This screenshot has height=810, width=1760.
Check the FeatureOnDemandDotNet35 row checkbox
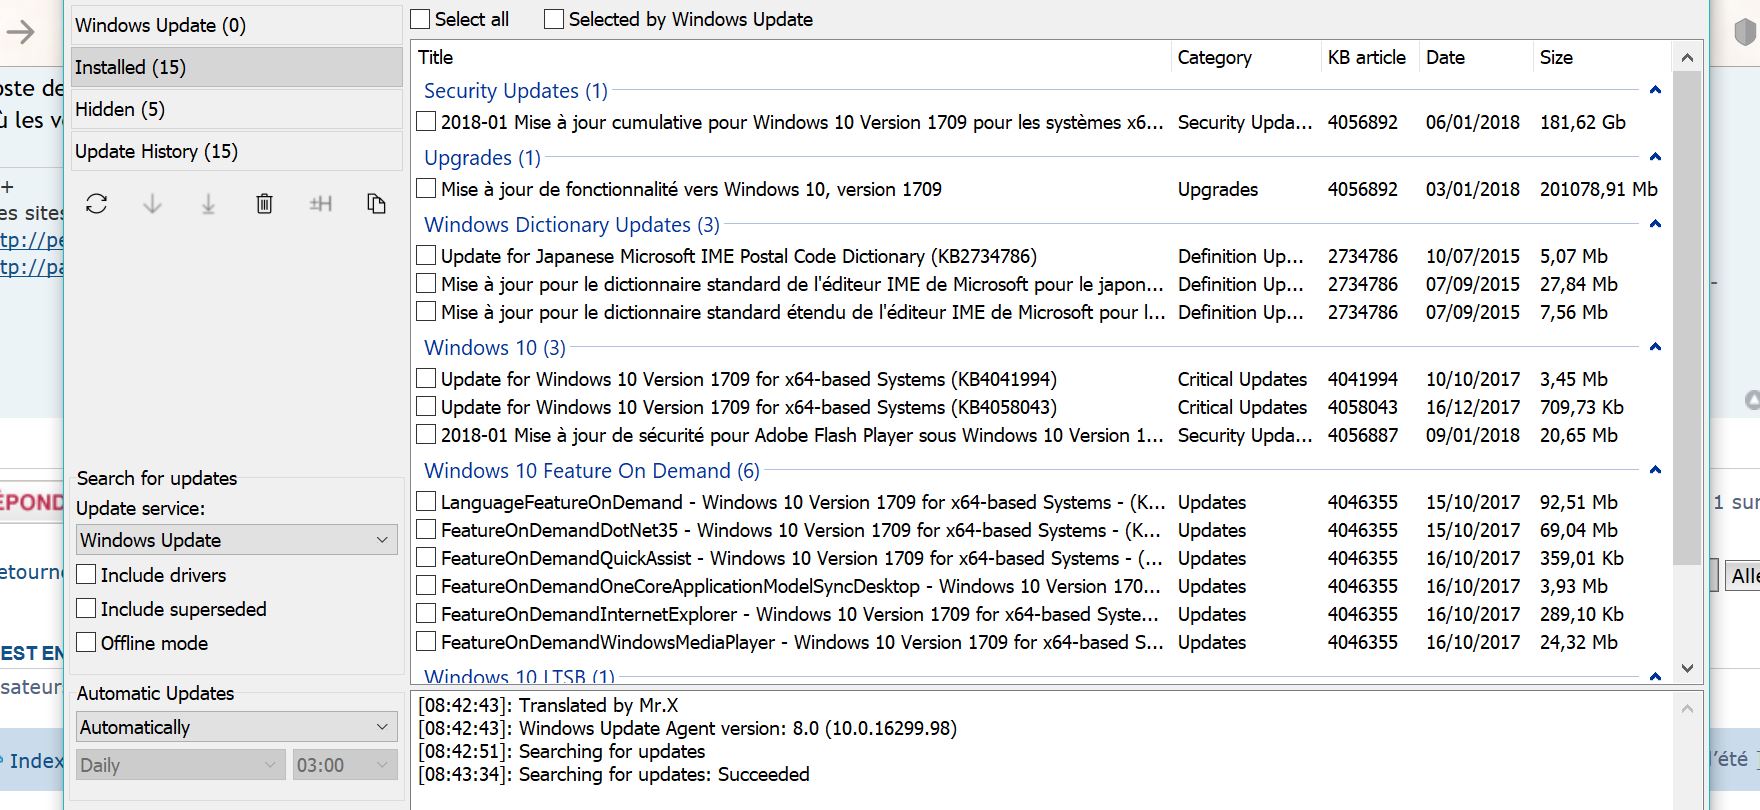pos(426,530)
